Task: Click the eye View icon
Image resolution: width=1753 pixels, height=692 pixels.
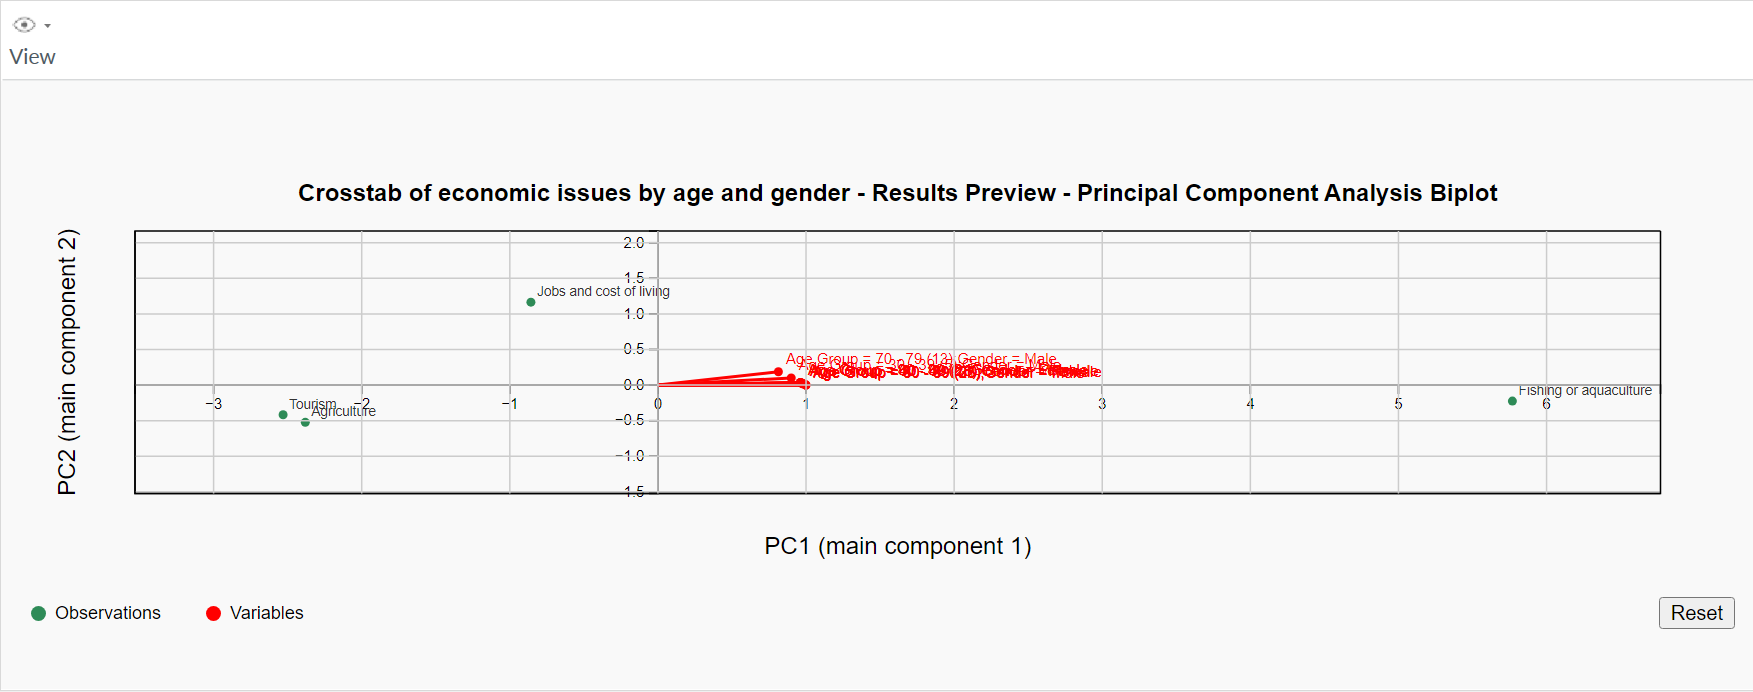Action: point(24,25)
